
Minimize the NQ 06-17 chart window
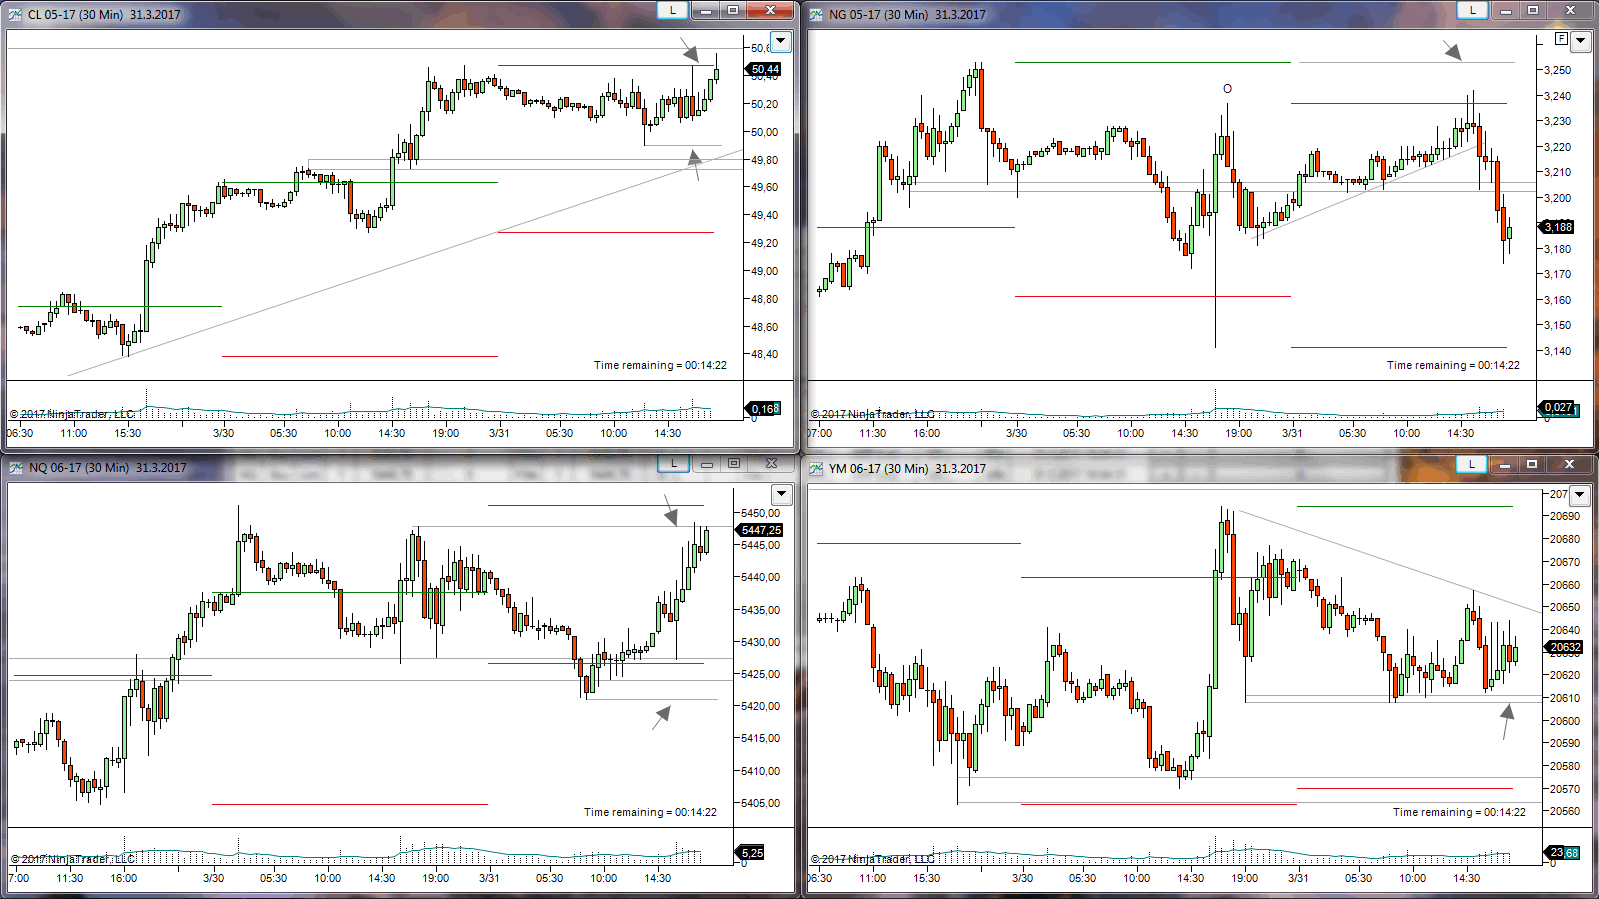coord(707,463)
